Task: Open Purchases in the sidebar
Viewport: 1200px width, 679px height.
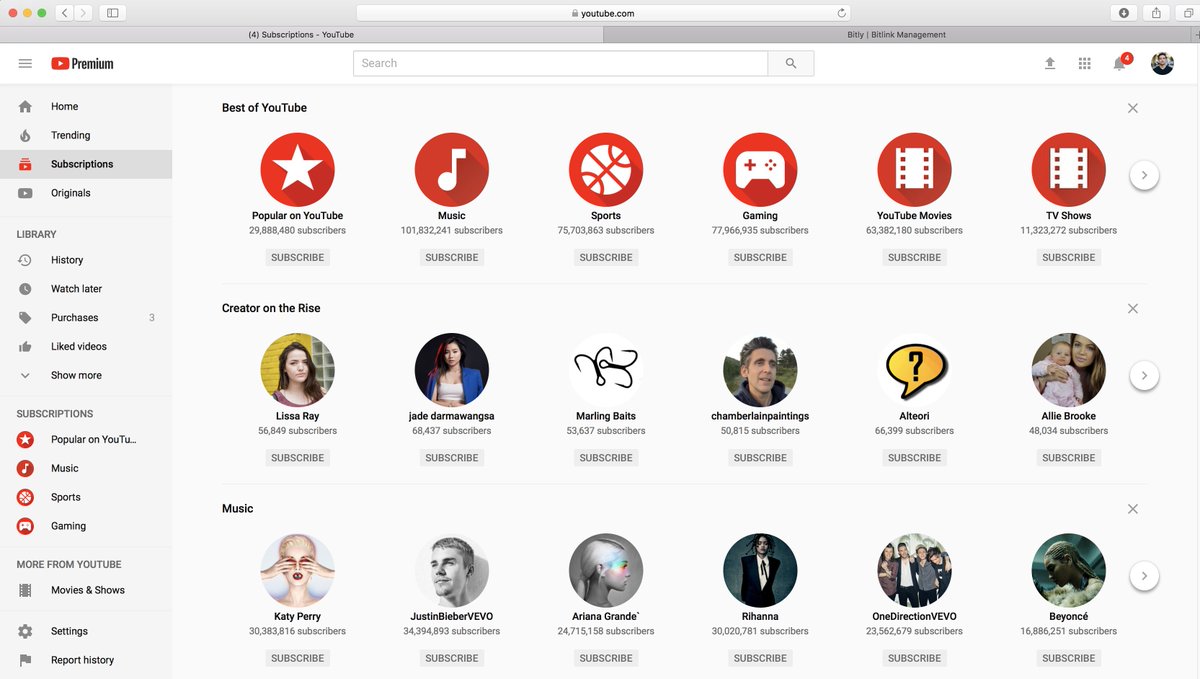Action: point(86,318)
